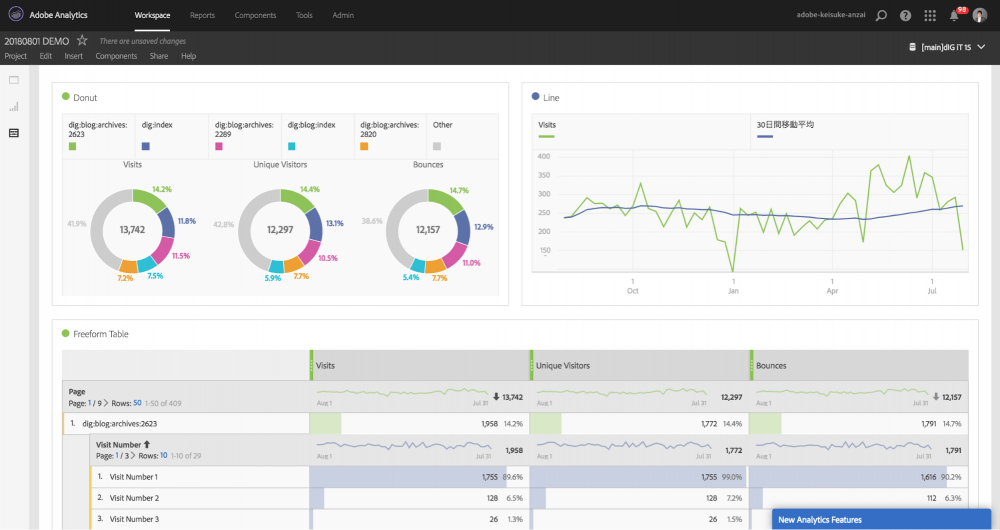The image size is (1000, 530).
Task: Select row dig:blog:archives:2623
Action: coord(186,423)
